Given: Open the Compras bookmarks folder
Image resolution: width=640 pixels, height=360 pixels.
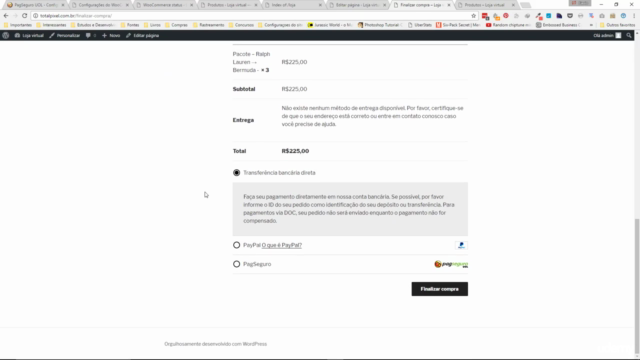Looking at the screenshot, I should coord(176,25).
